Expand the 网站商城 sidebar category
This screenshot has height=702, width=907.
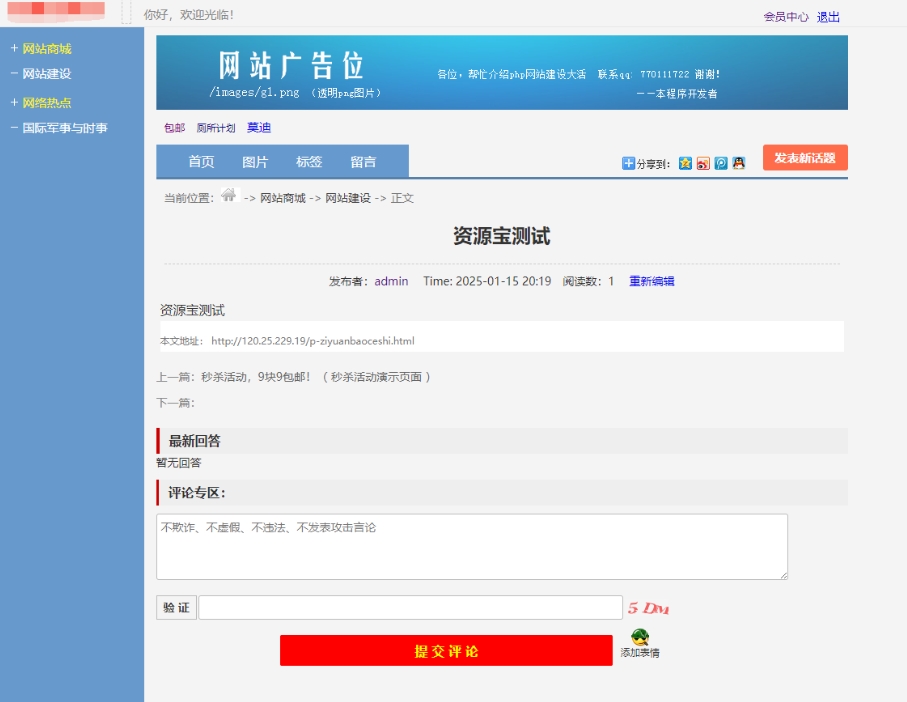[x=46, y=49]
